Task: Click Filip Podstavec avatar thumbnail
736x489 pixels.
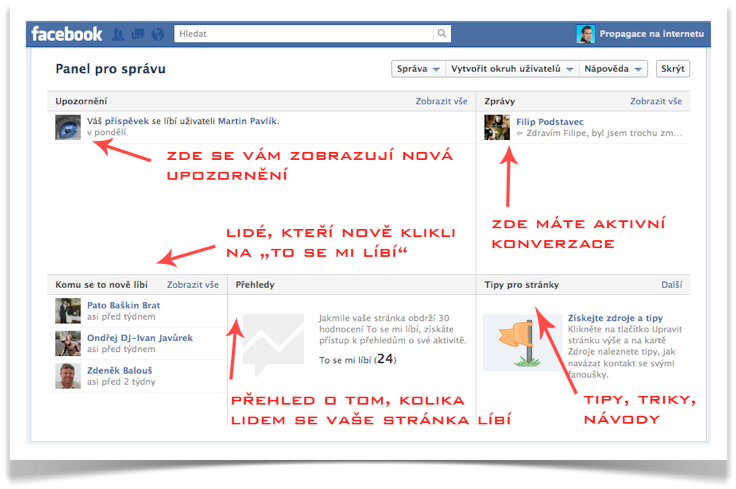Action: coord(497,127)
